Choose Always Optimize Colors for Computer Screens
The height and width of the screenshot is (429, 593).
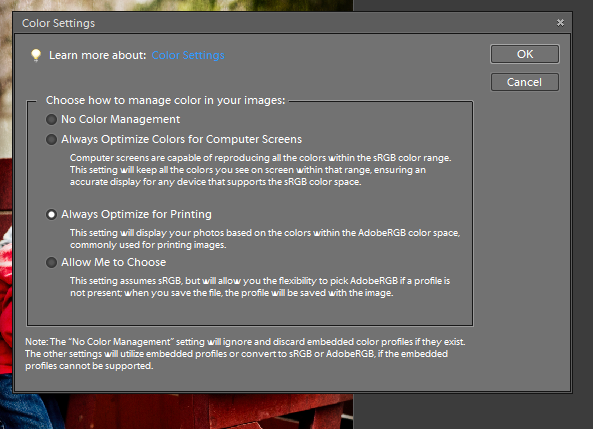(x=51, y=140)
